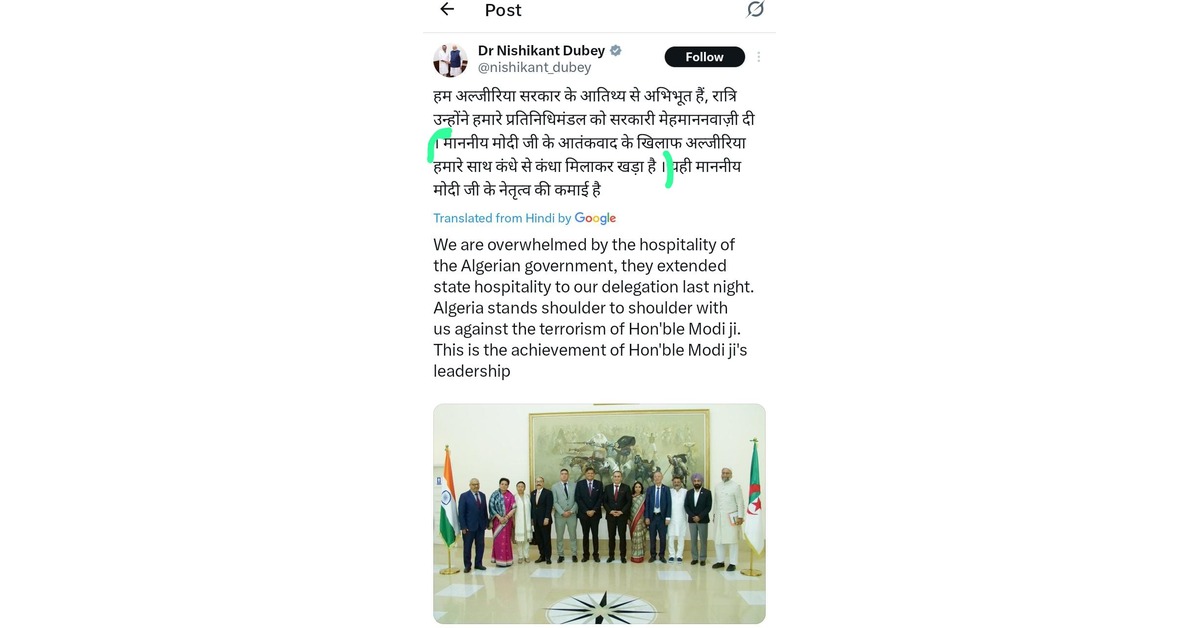Follow Dr Nishikant Dubey

pos(704,57)
